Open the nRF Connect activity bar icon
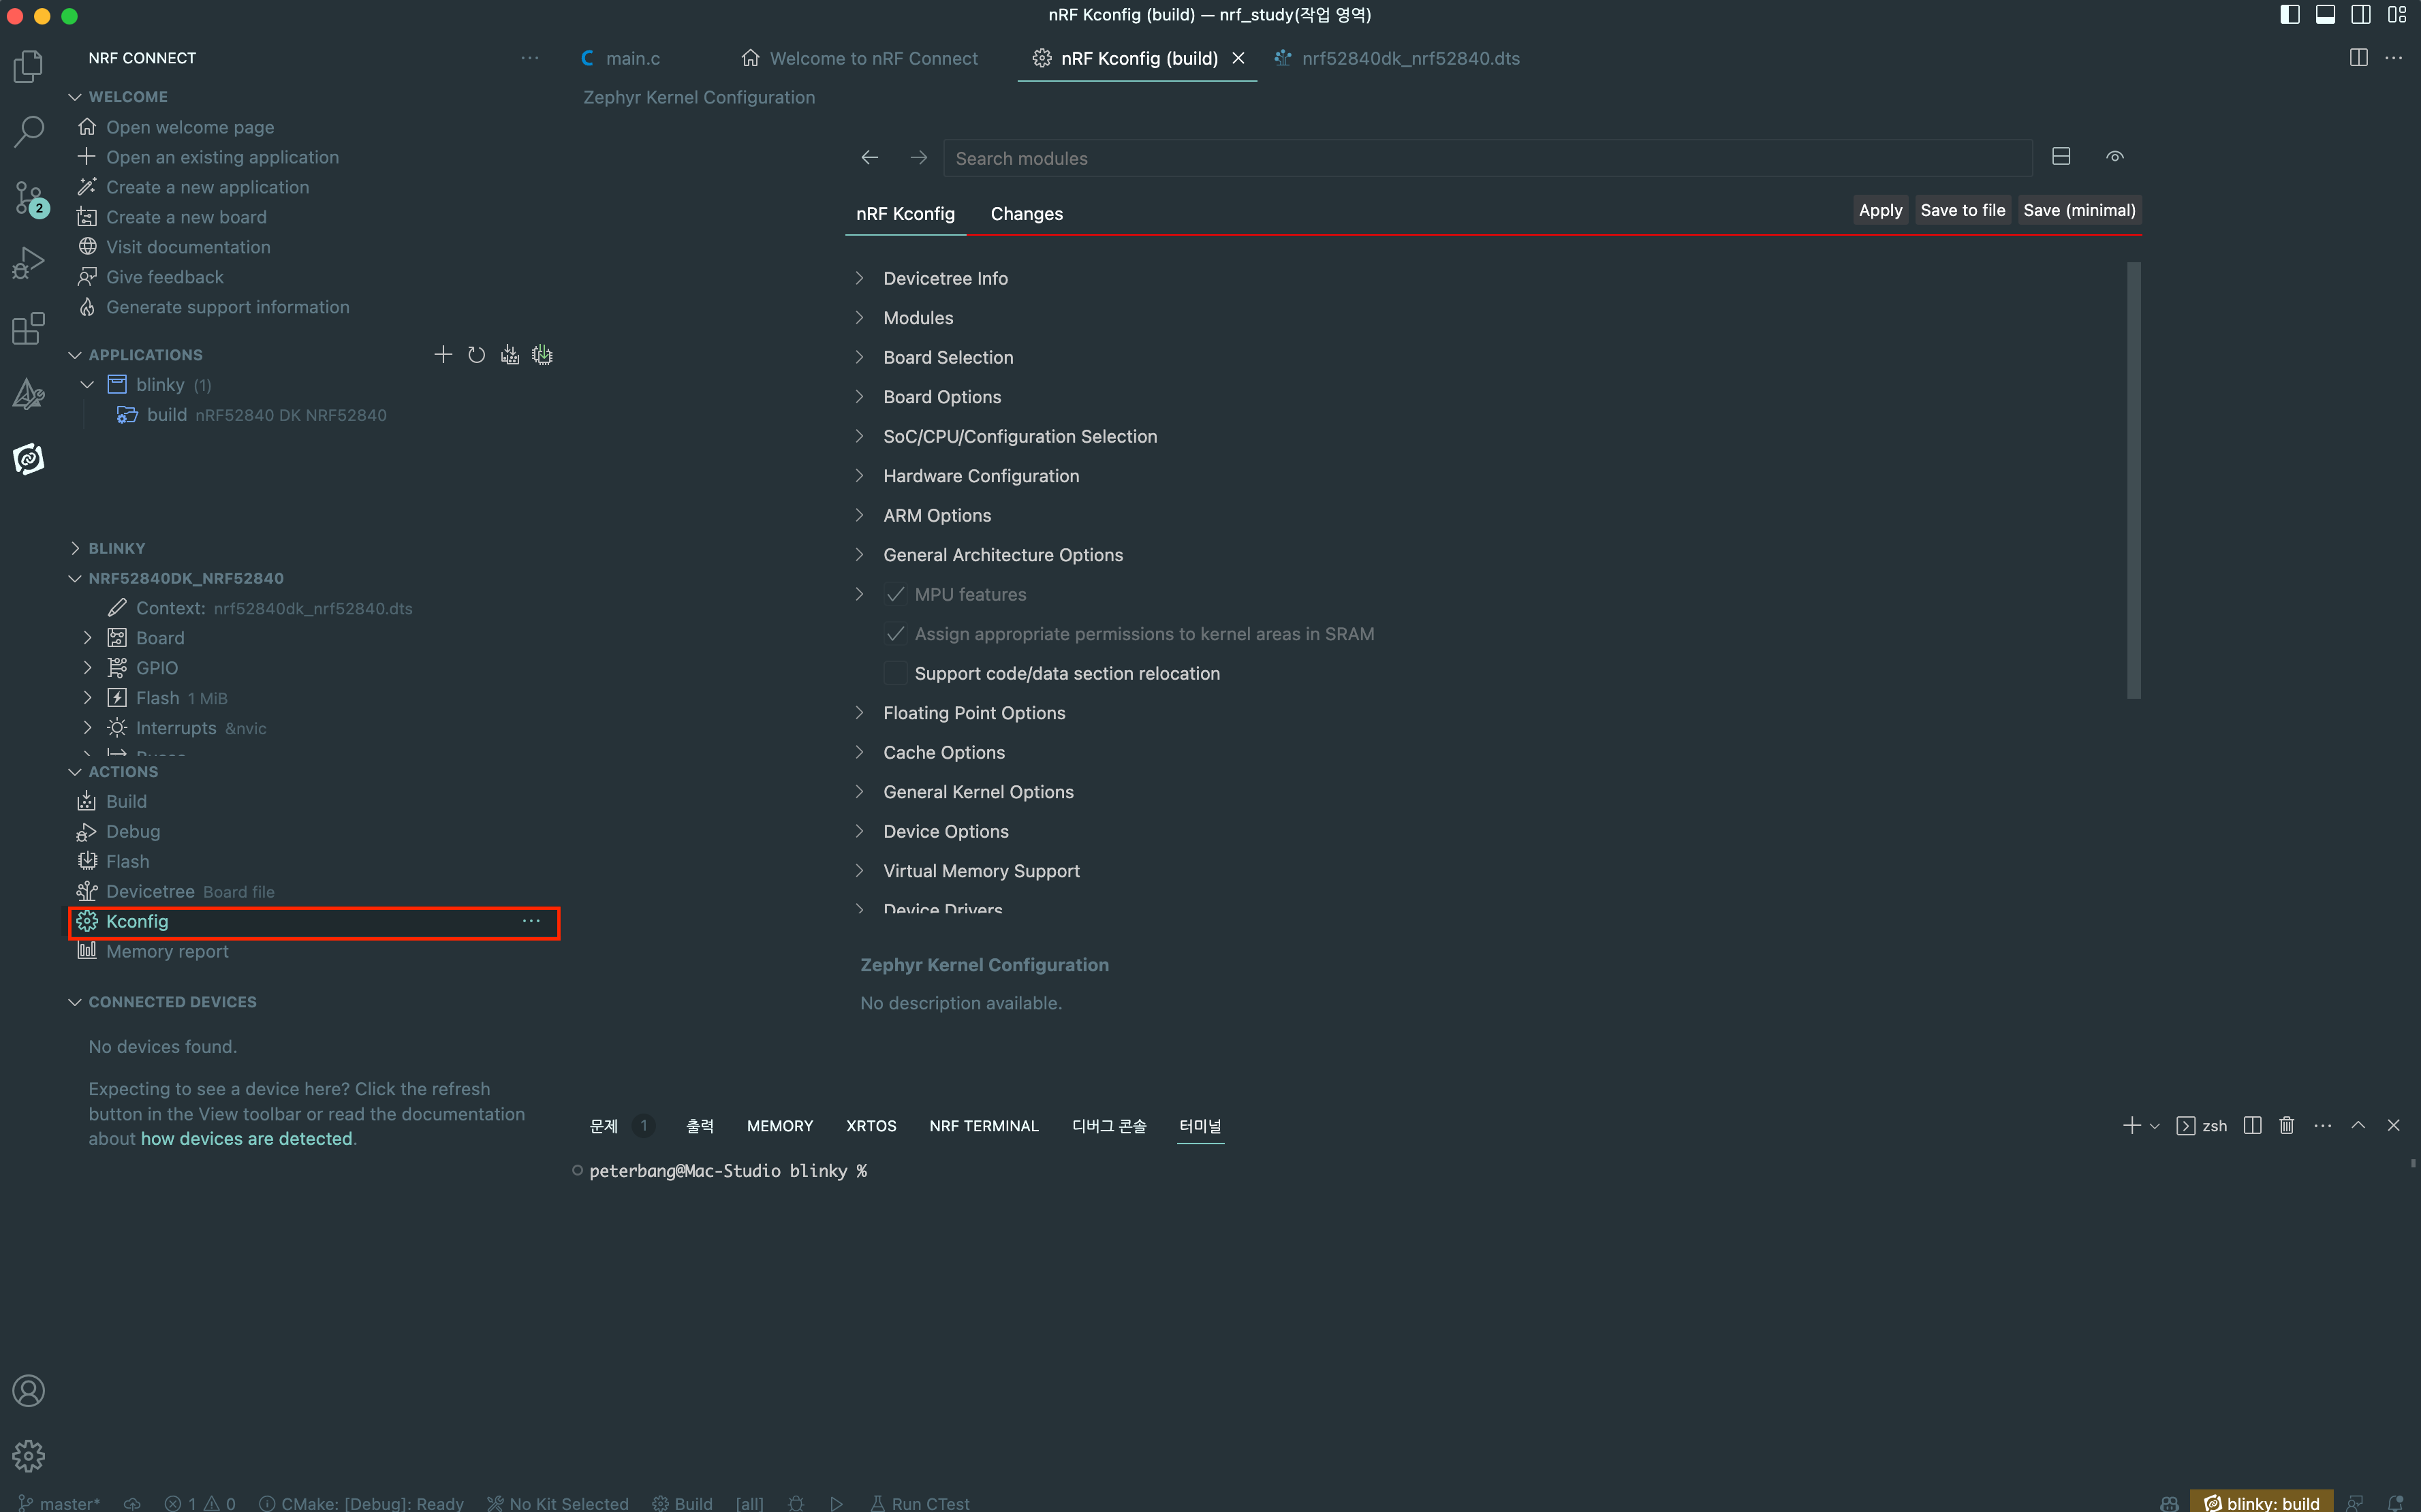2421x1512 pixels. [28, 459]
